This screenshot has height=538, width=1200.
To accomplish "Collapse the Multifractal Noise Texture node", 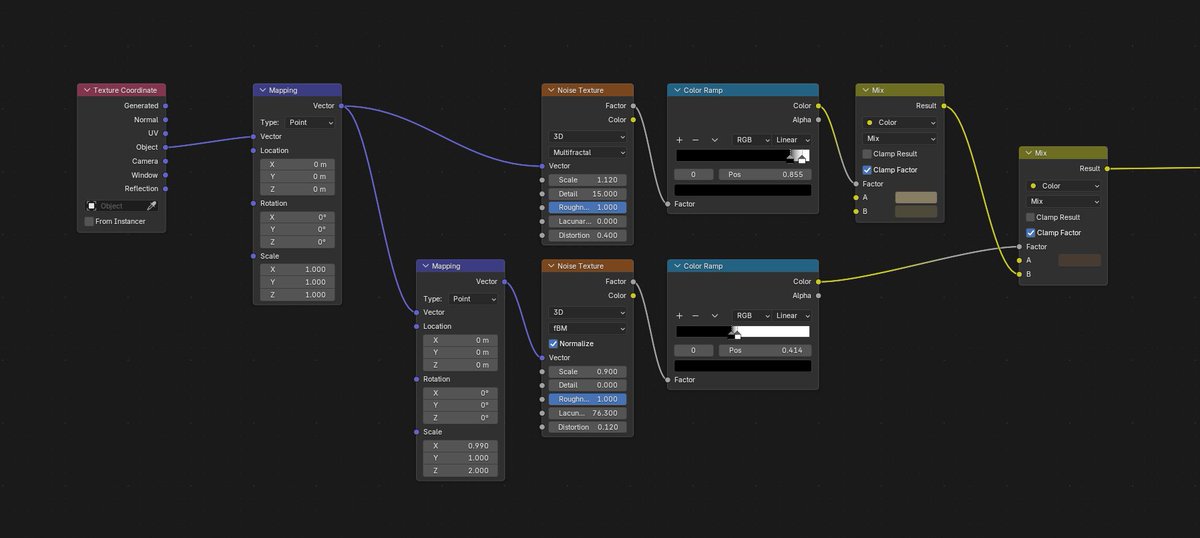I will pyautogui.click(x=551, y=90).
